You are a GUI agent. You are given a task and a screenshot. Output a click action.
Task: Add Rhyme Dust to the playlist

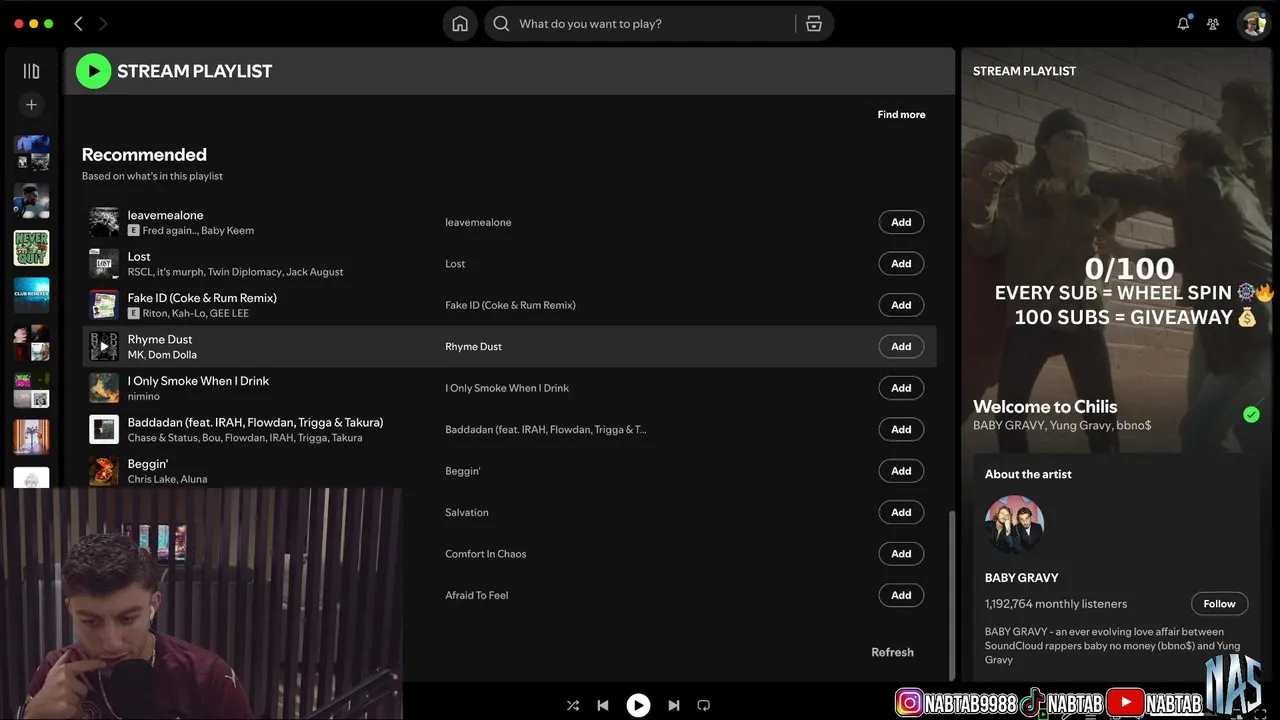[x=901, y=347]
